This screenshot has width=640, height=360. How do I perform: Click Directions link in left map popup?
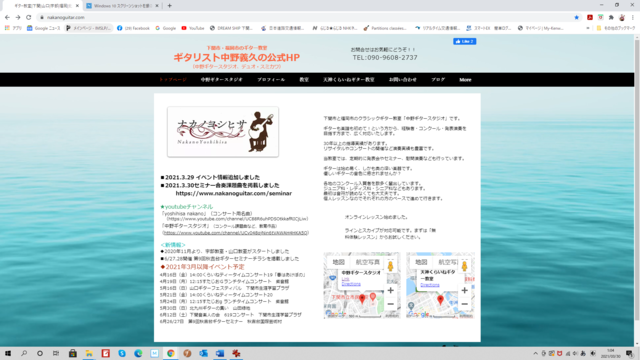pos(351,284)
